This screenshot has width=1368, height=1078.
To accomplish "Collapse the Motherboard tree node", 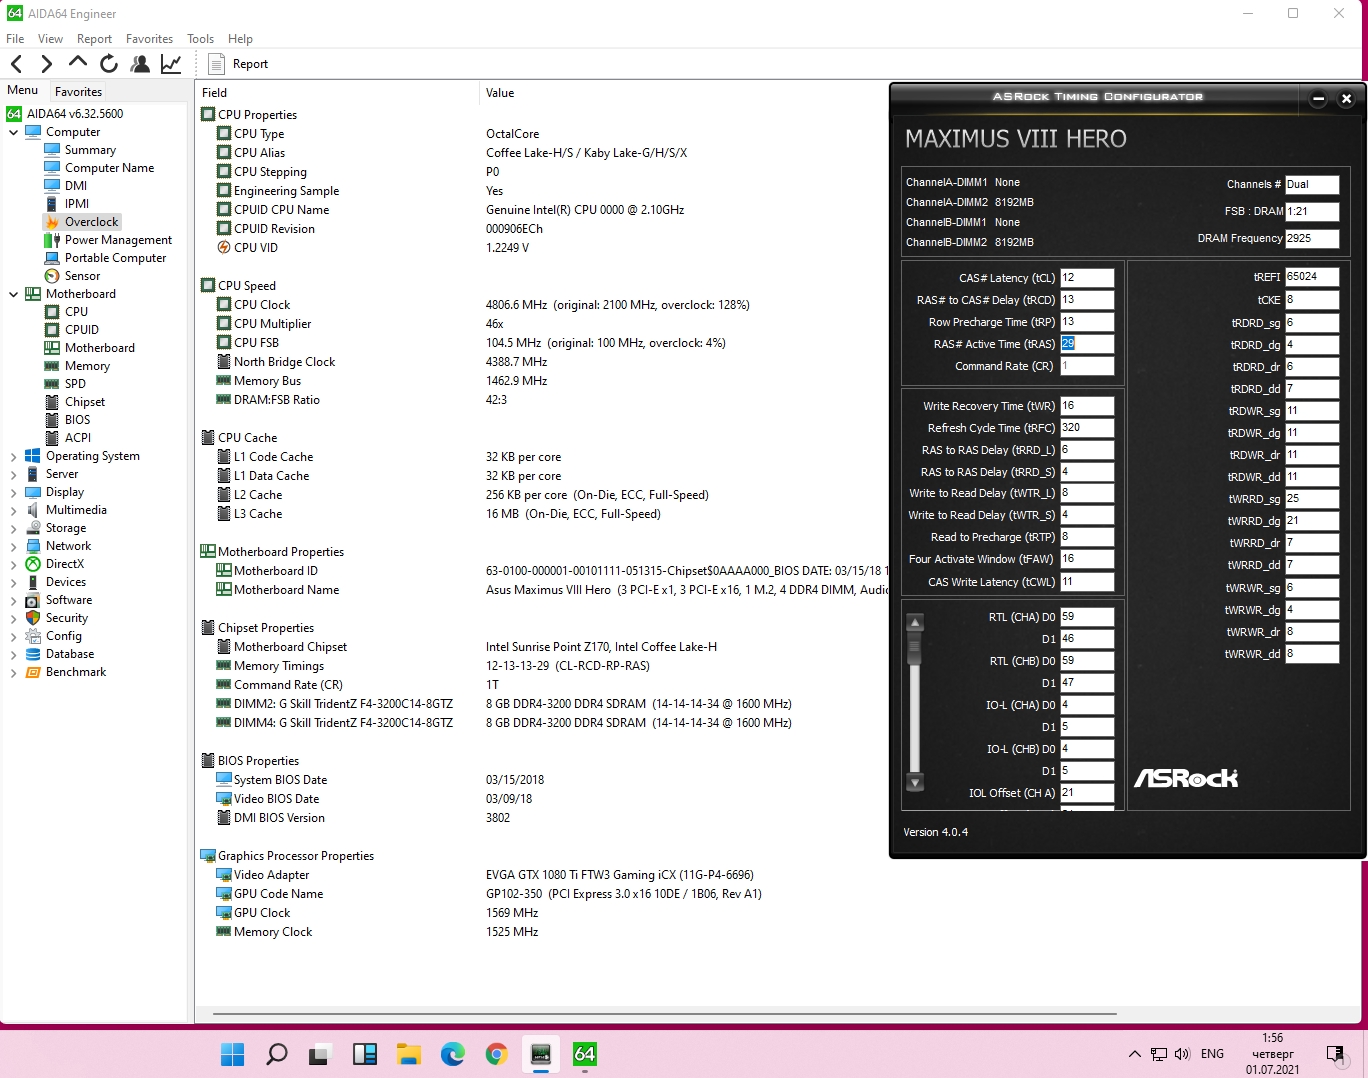I will (13, 294).
